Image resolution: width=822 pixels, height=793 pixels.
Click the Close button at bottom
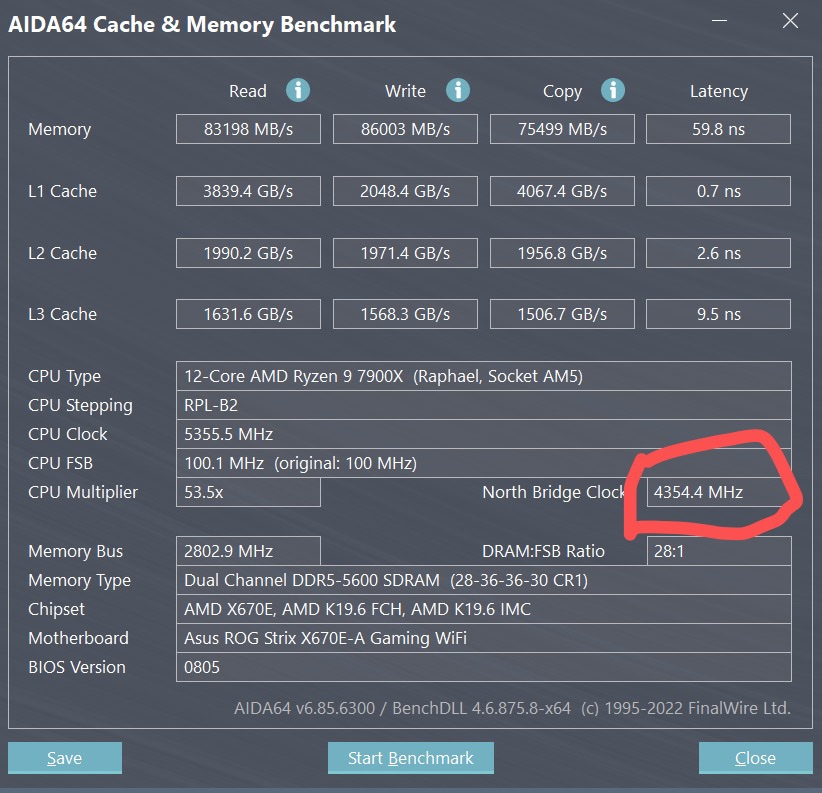755,758
